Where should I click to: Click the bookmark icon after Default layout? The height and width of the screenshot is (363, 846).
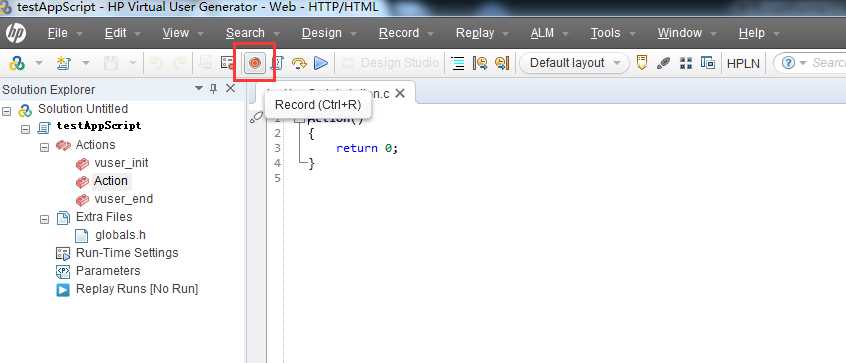[642, 63]
